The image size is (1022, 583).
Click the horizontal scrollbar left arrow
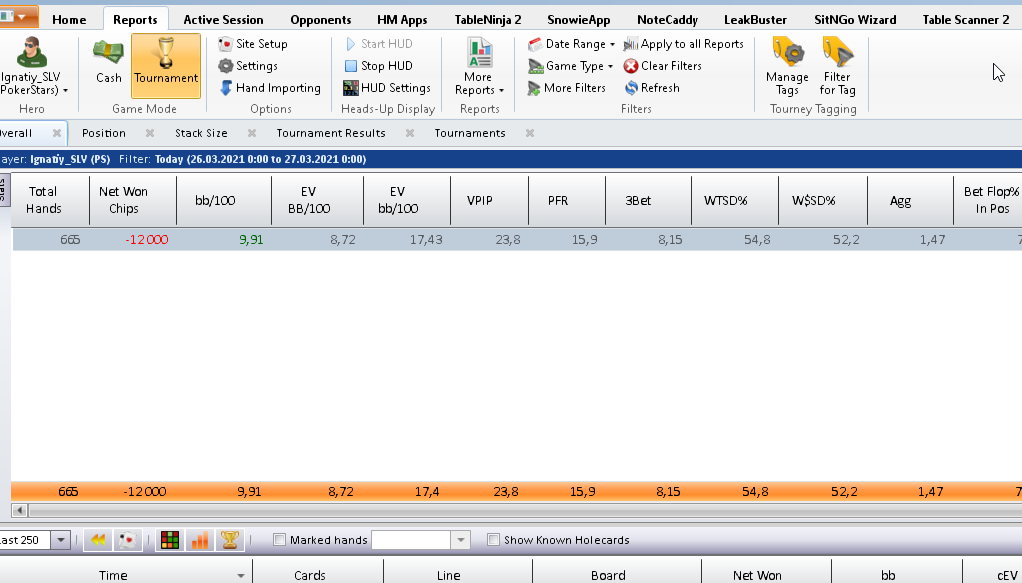coord(20,511)
